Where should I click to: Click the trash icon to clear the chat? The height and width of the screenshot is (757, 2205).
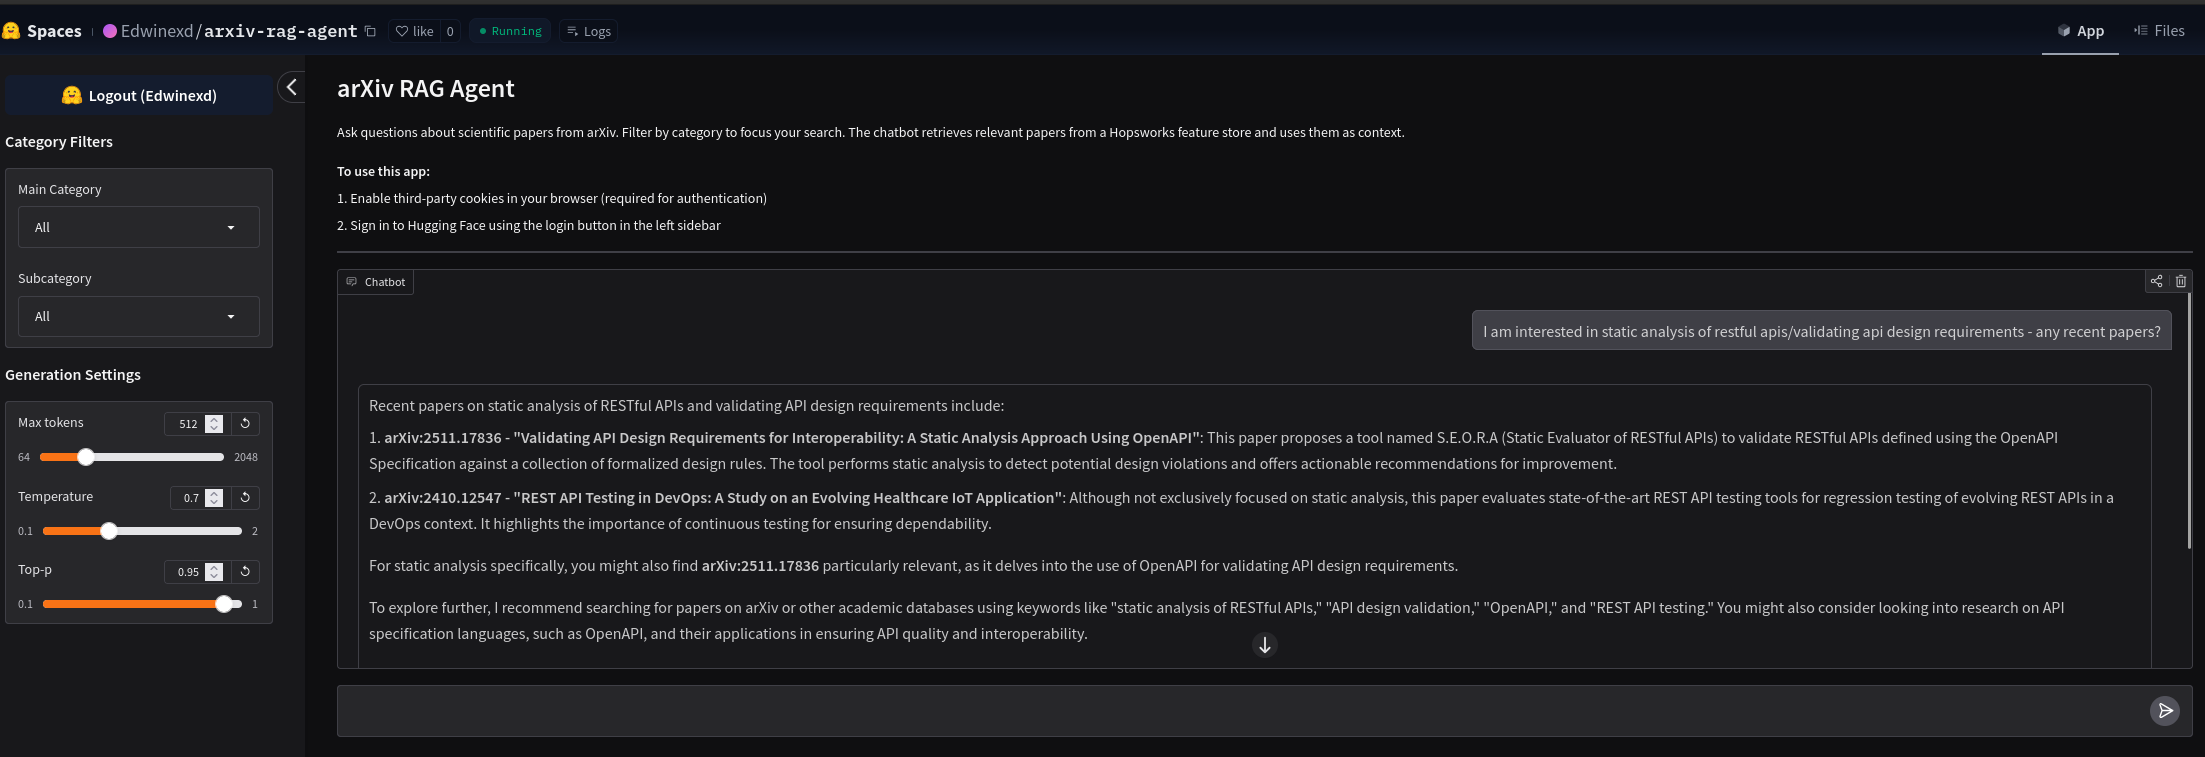click(x=2181, y=281)
